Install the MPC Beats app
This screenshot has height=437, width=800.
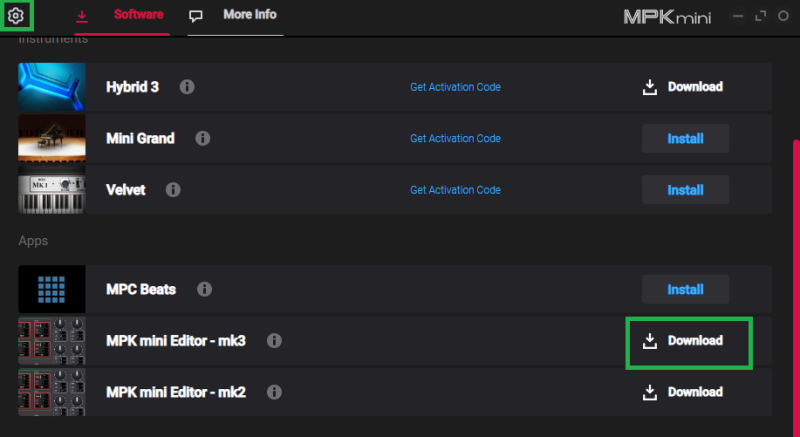point(685,290)
